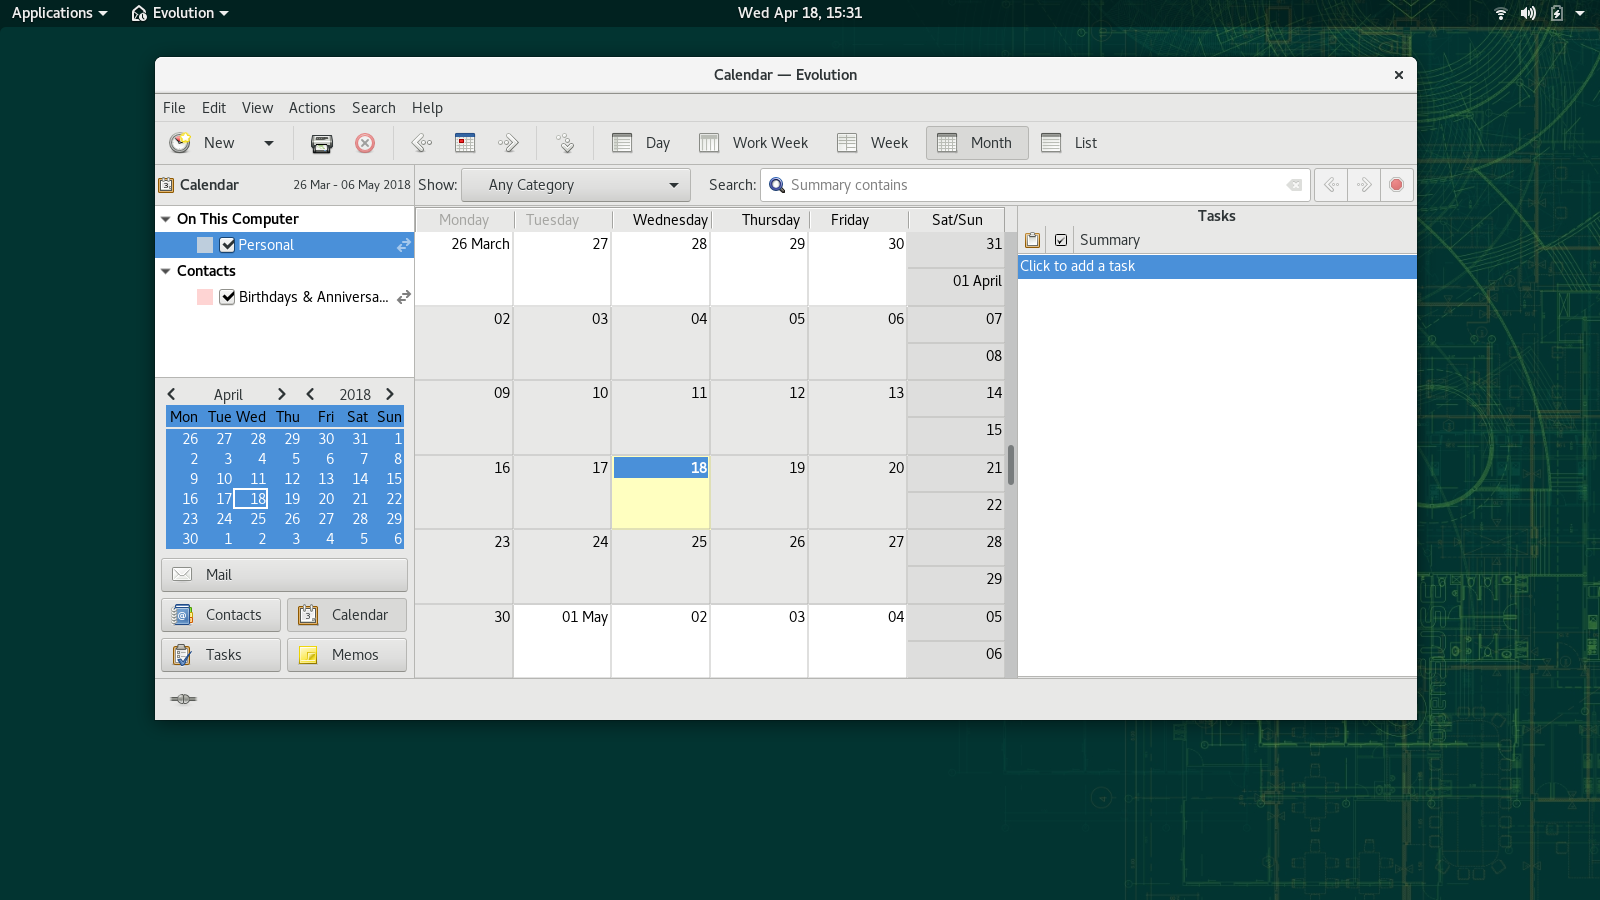This screenshot has width=1600, height=900.
Task: Open the Actions menu
Action: pos(312,108)
